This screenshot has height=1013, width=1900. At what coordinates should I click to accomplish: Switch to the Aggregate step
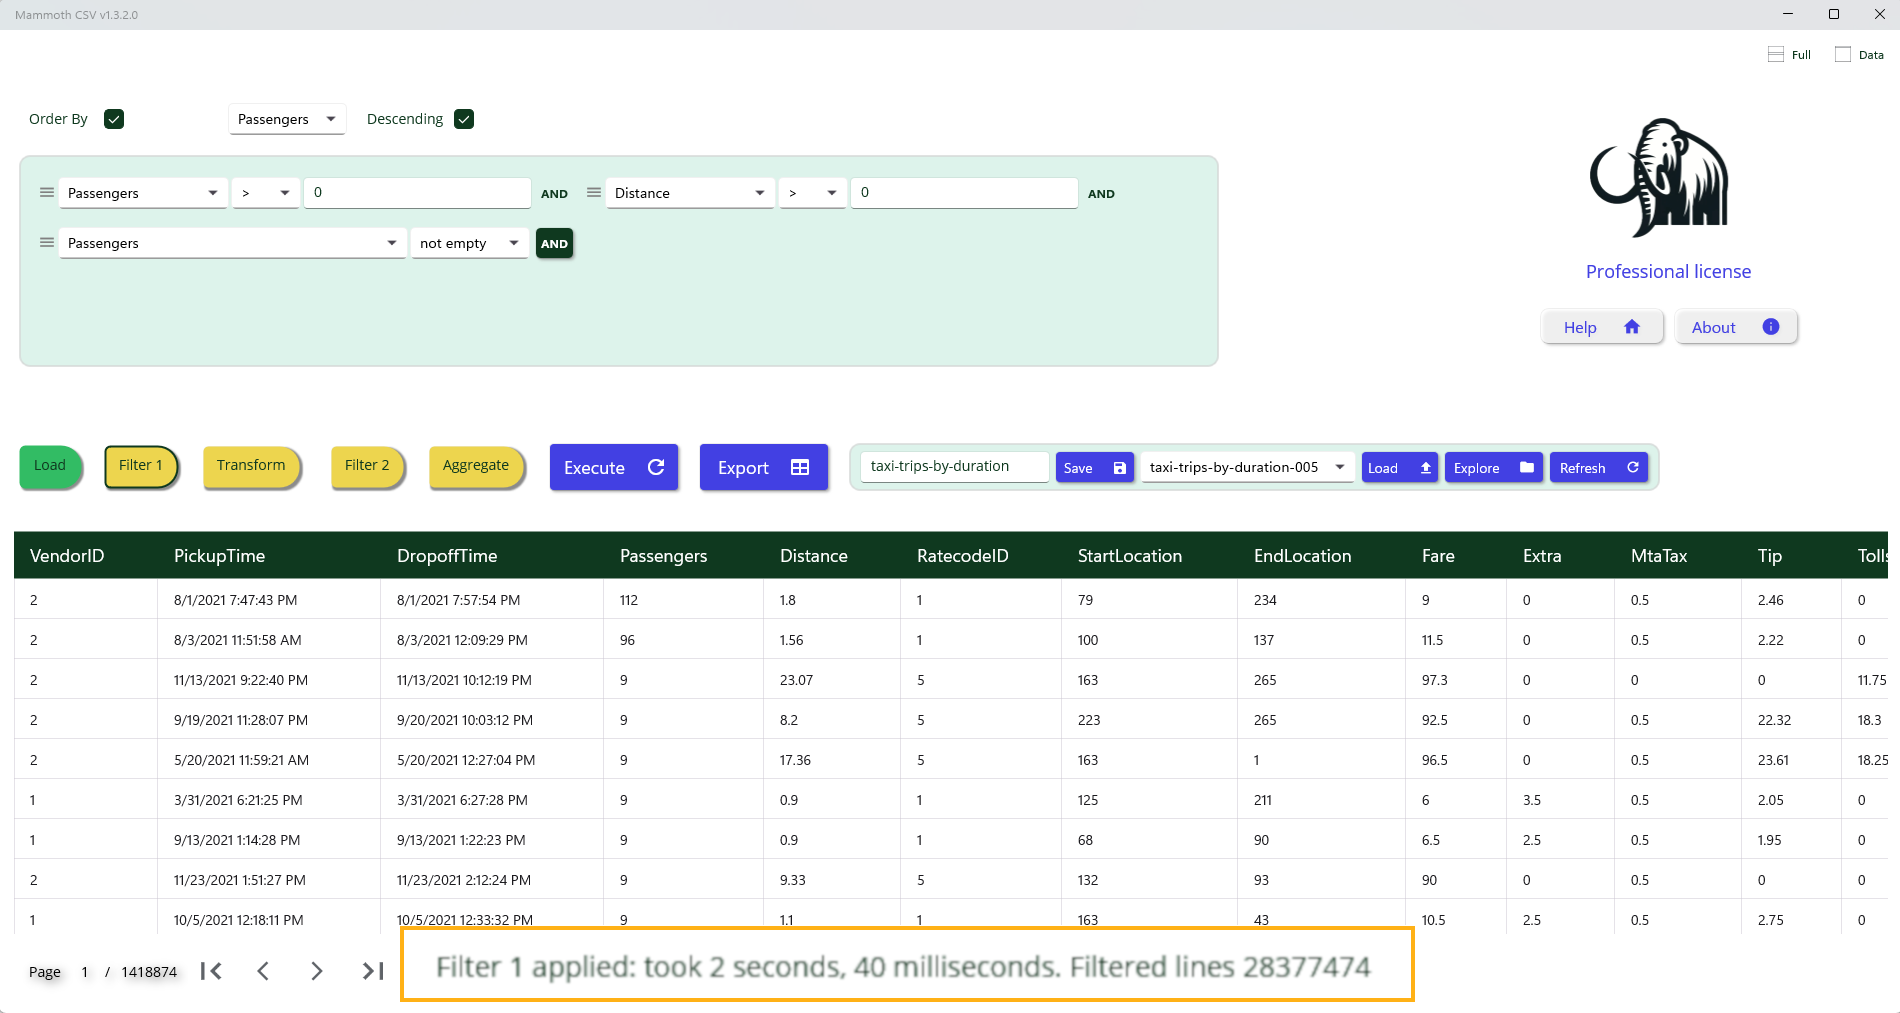[476, 466]
